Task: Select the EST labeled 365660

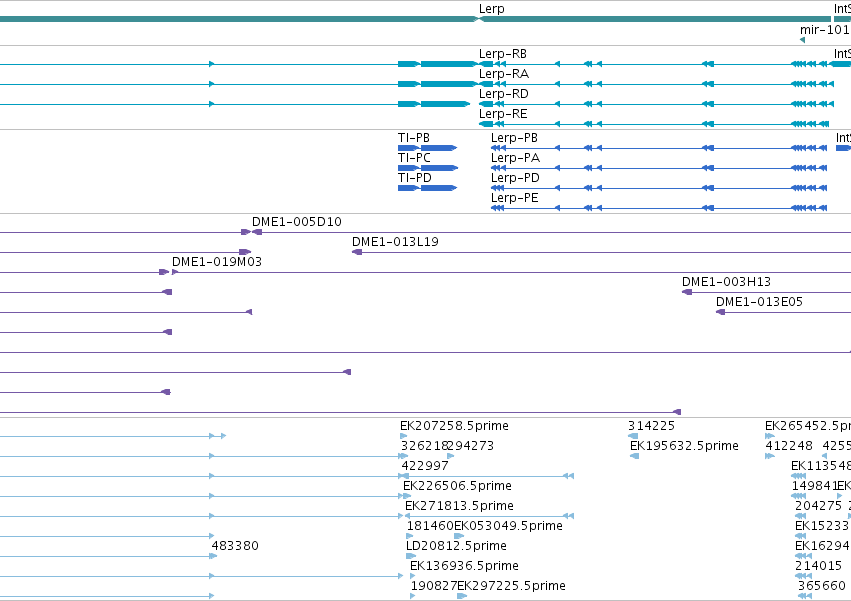Action: (822, 586)
